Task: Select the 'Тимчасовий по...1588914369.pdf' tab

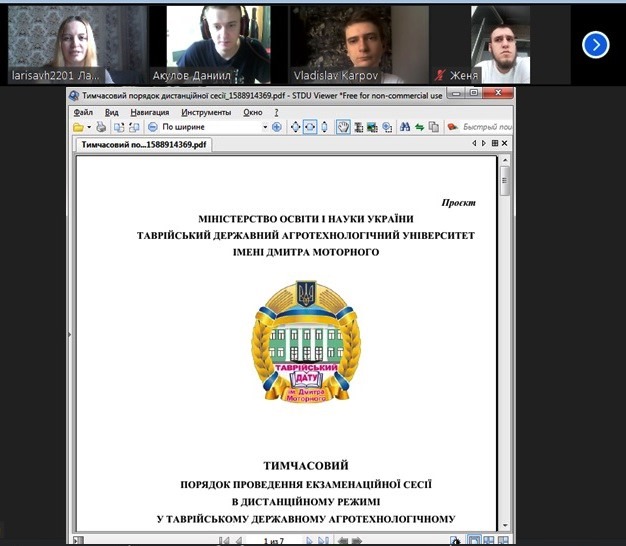Action: [x=143, y=144]
